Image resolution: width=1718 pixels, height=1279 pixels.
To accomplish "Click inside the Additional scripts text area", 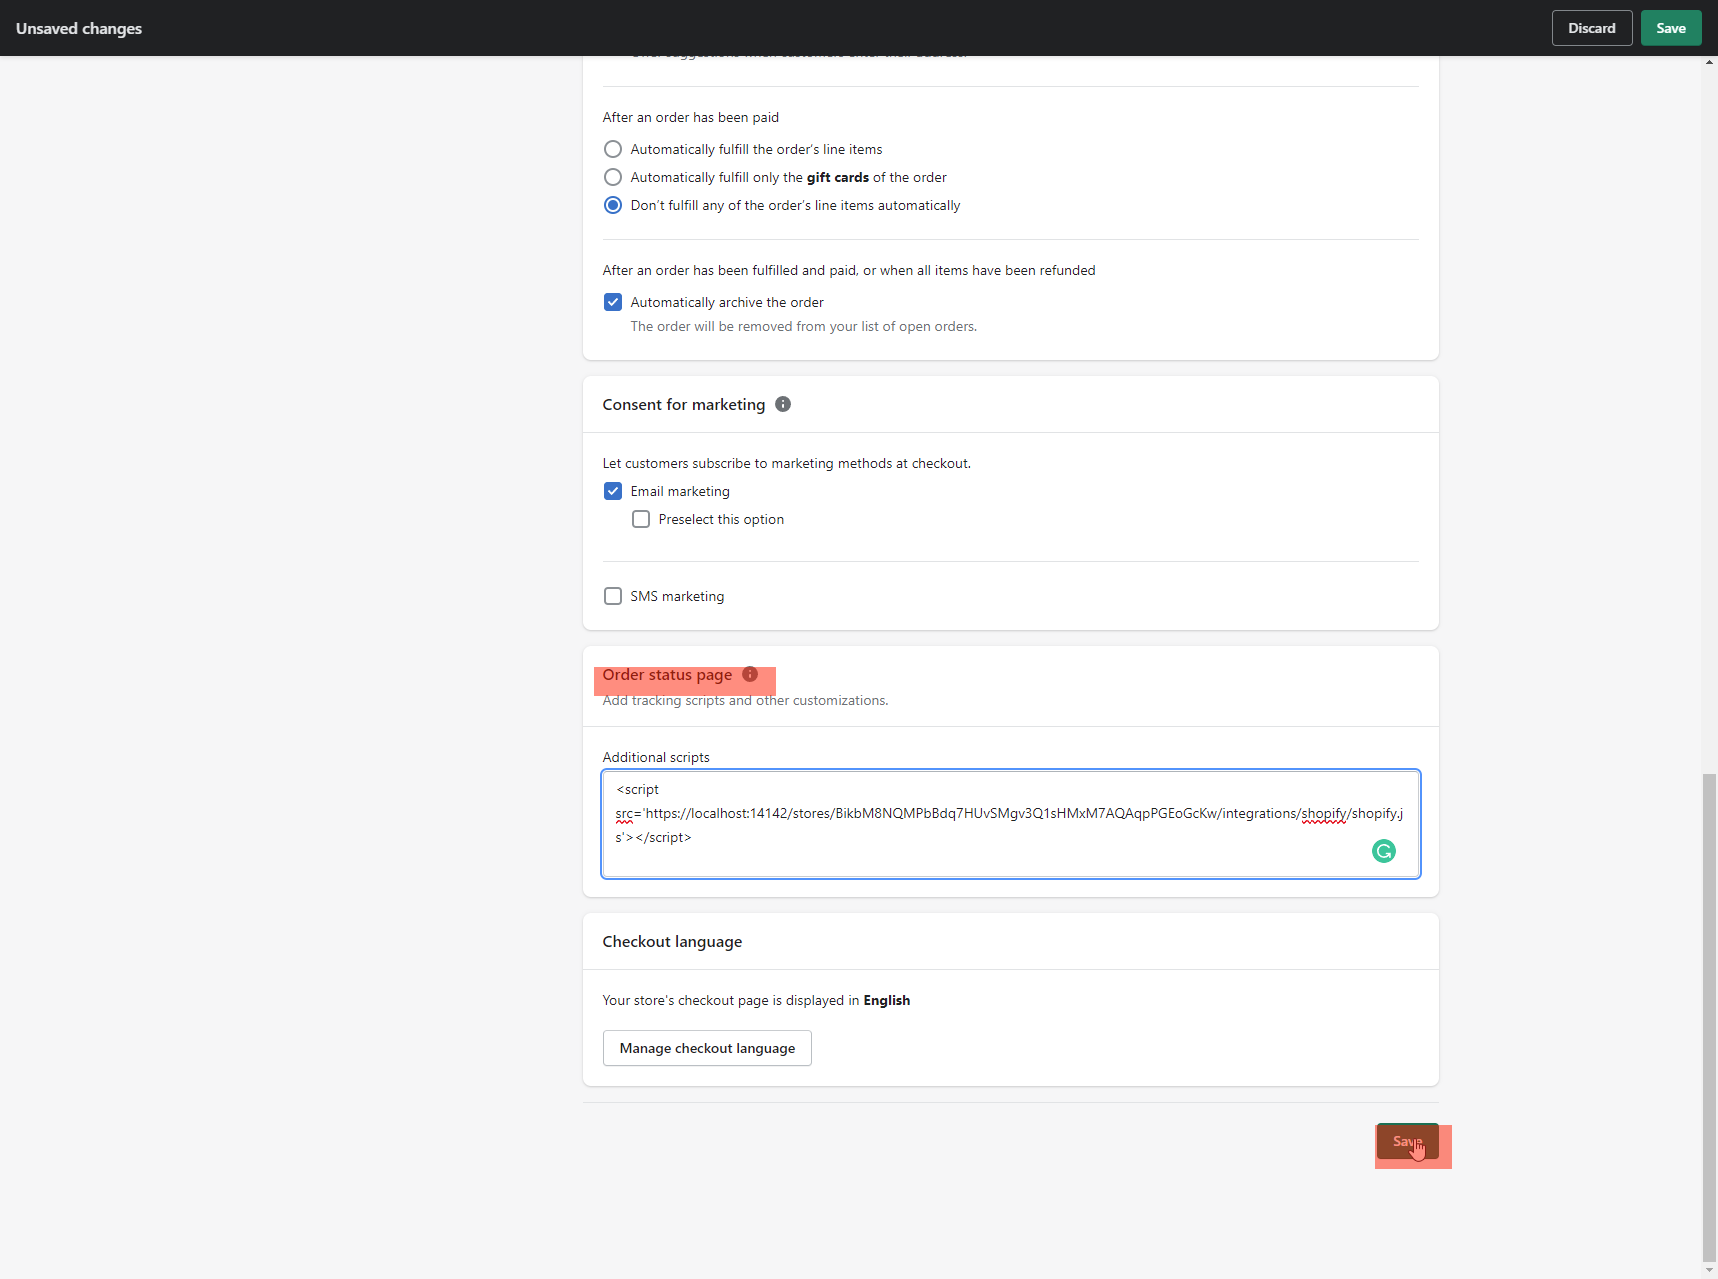I will click(1010, 824).
